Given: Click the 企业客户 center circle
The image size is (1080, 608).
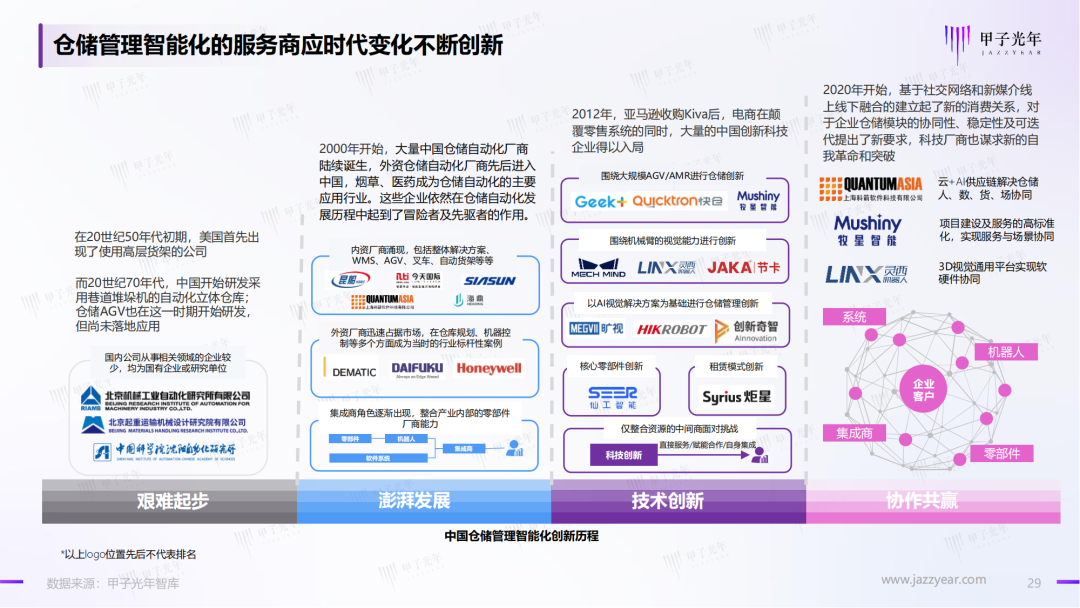Looking at the screenshot, I should (923, 390).
